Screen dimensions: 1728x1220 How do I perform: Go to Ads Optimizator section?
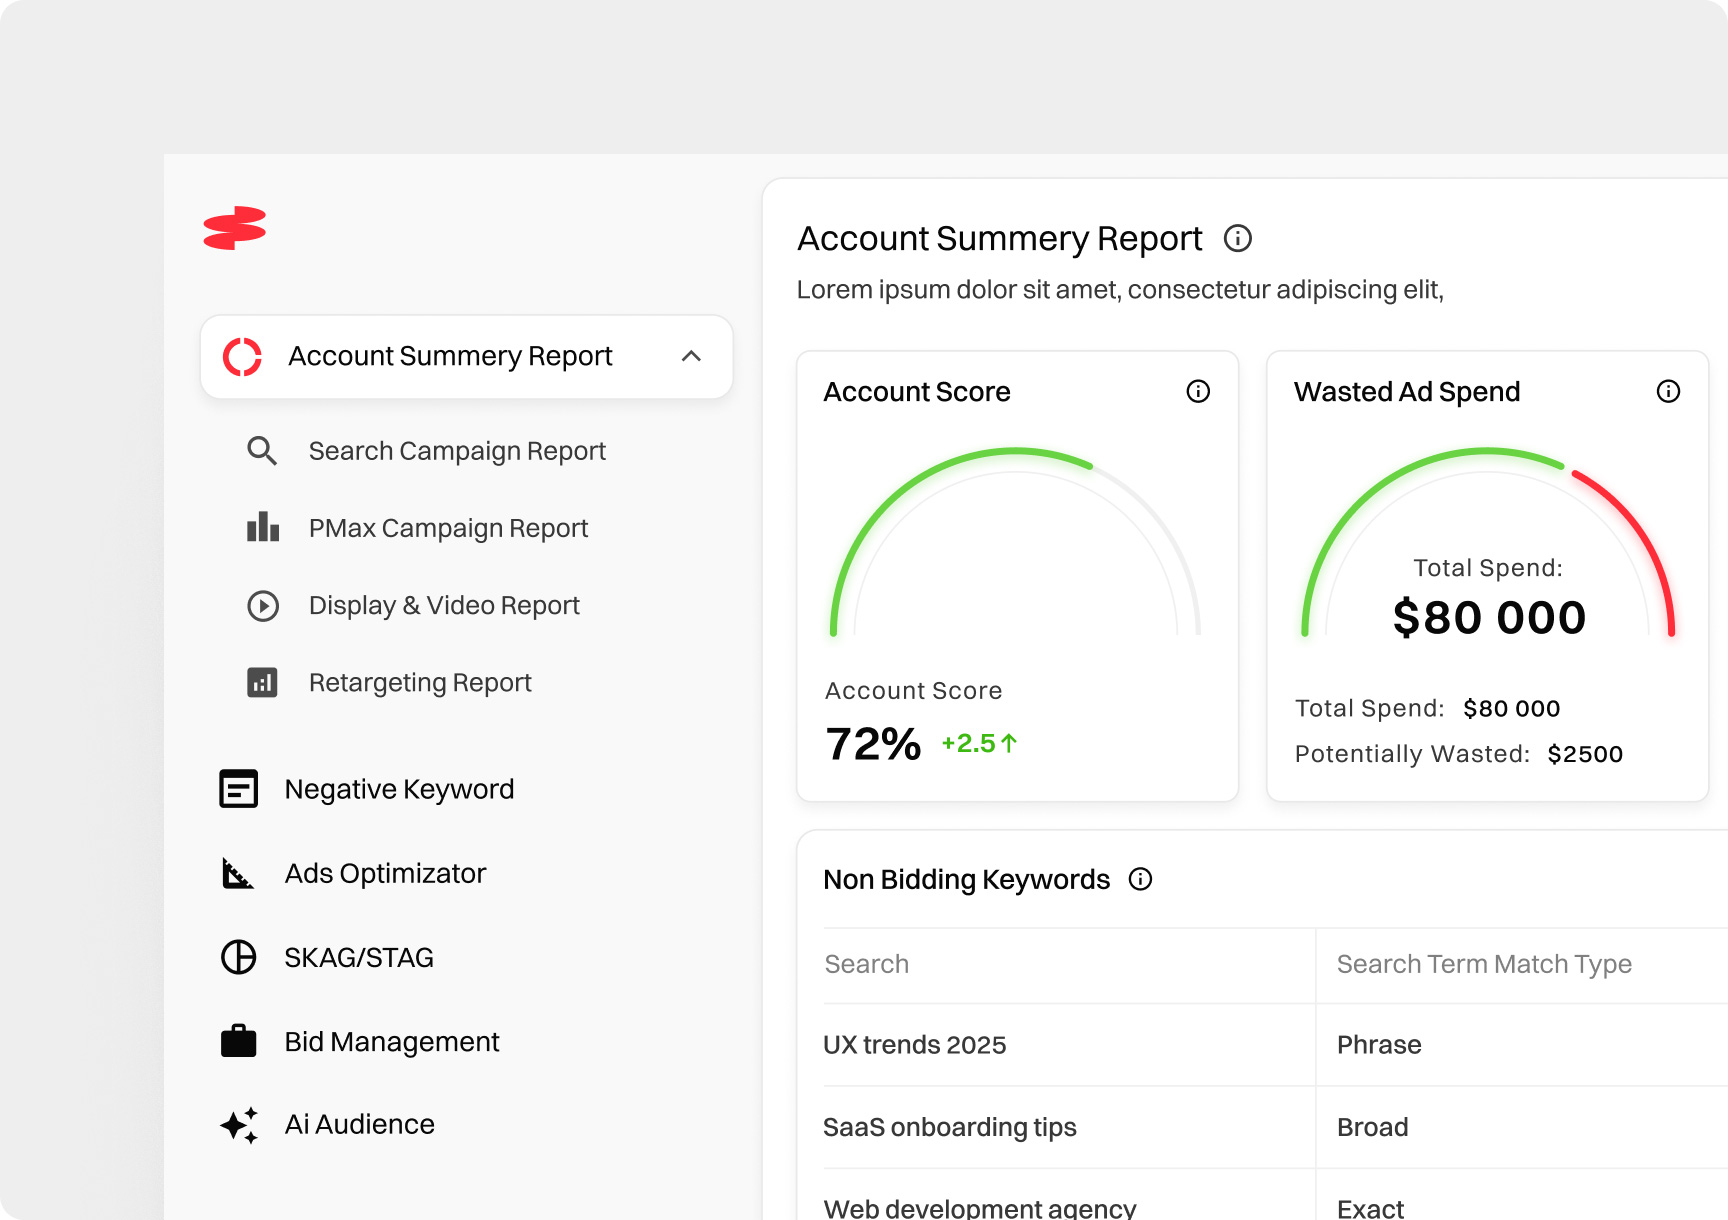385,873
